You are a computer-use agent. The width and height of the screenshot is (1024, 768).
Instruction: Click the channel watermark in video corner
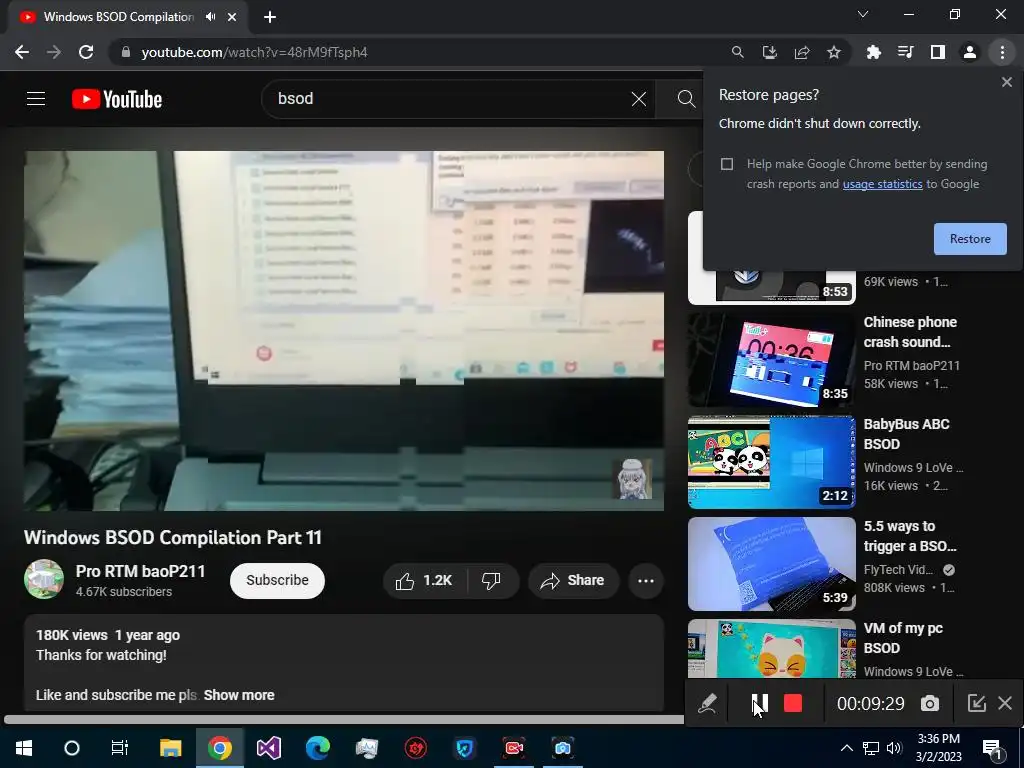[x=635, y=479]
